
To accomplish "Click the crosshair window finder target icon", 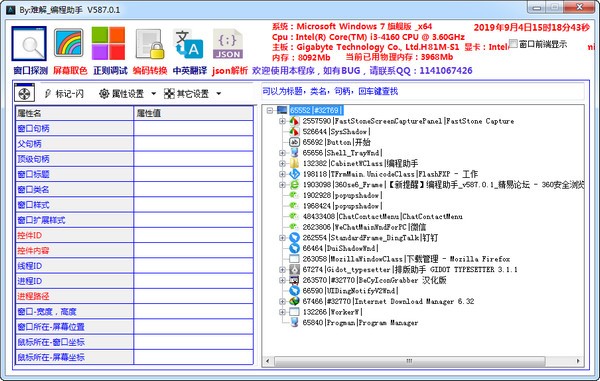I will coord(24,93).
